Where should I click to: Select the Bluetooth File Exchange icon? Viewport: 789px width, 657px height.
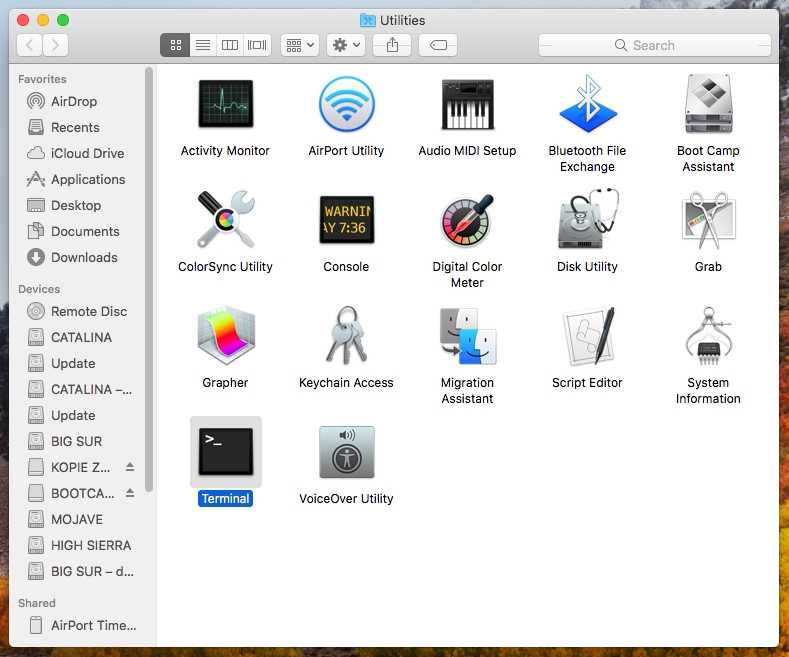(x=587, y=104)
